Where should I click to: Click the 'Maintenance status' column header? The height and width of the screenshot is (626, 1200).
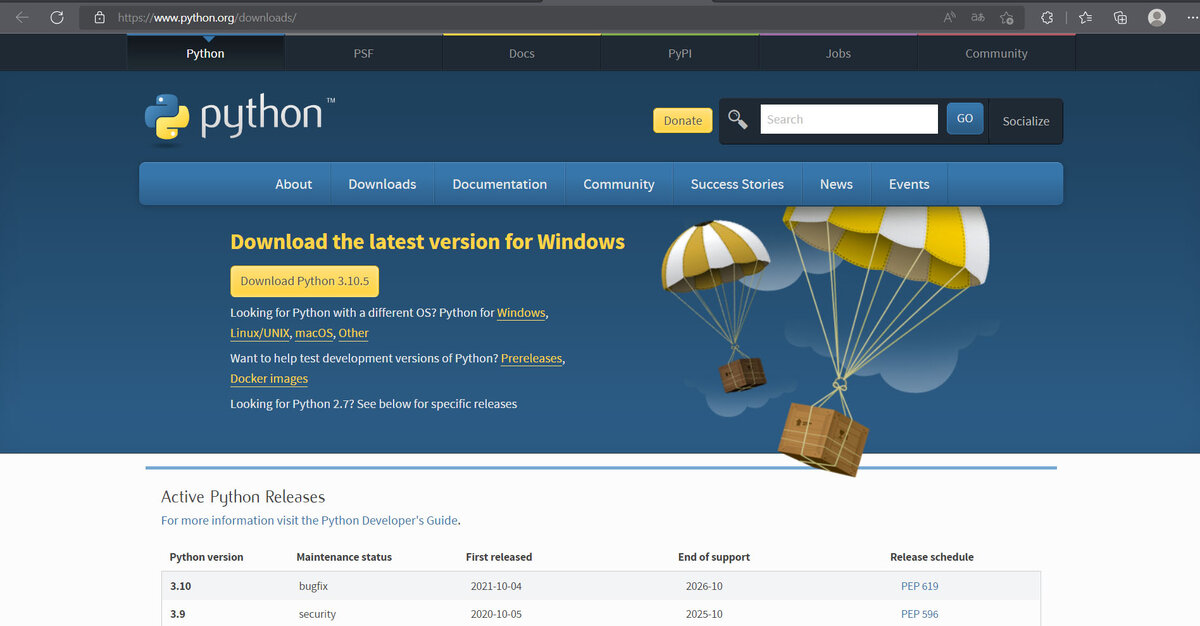click(344, 557)
